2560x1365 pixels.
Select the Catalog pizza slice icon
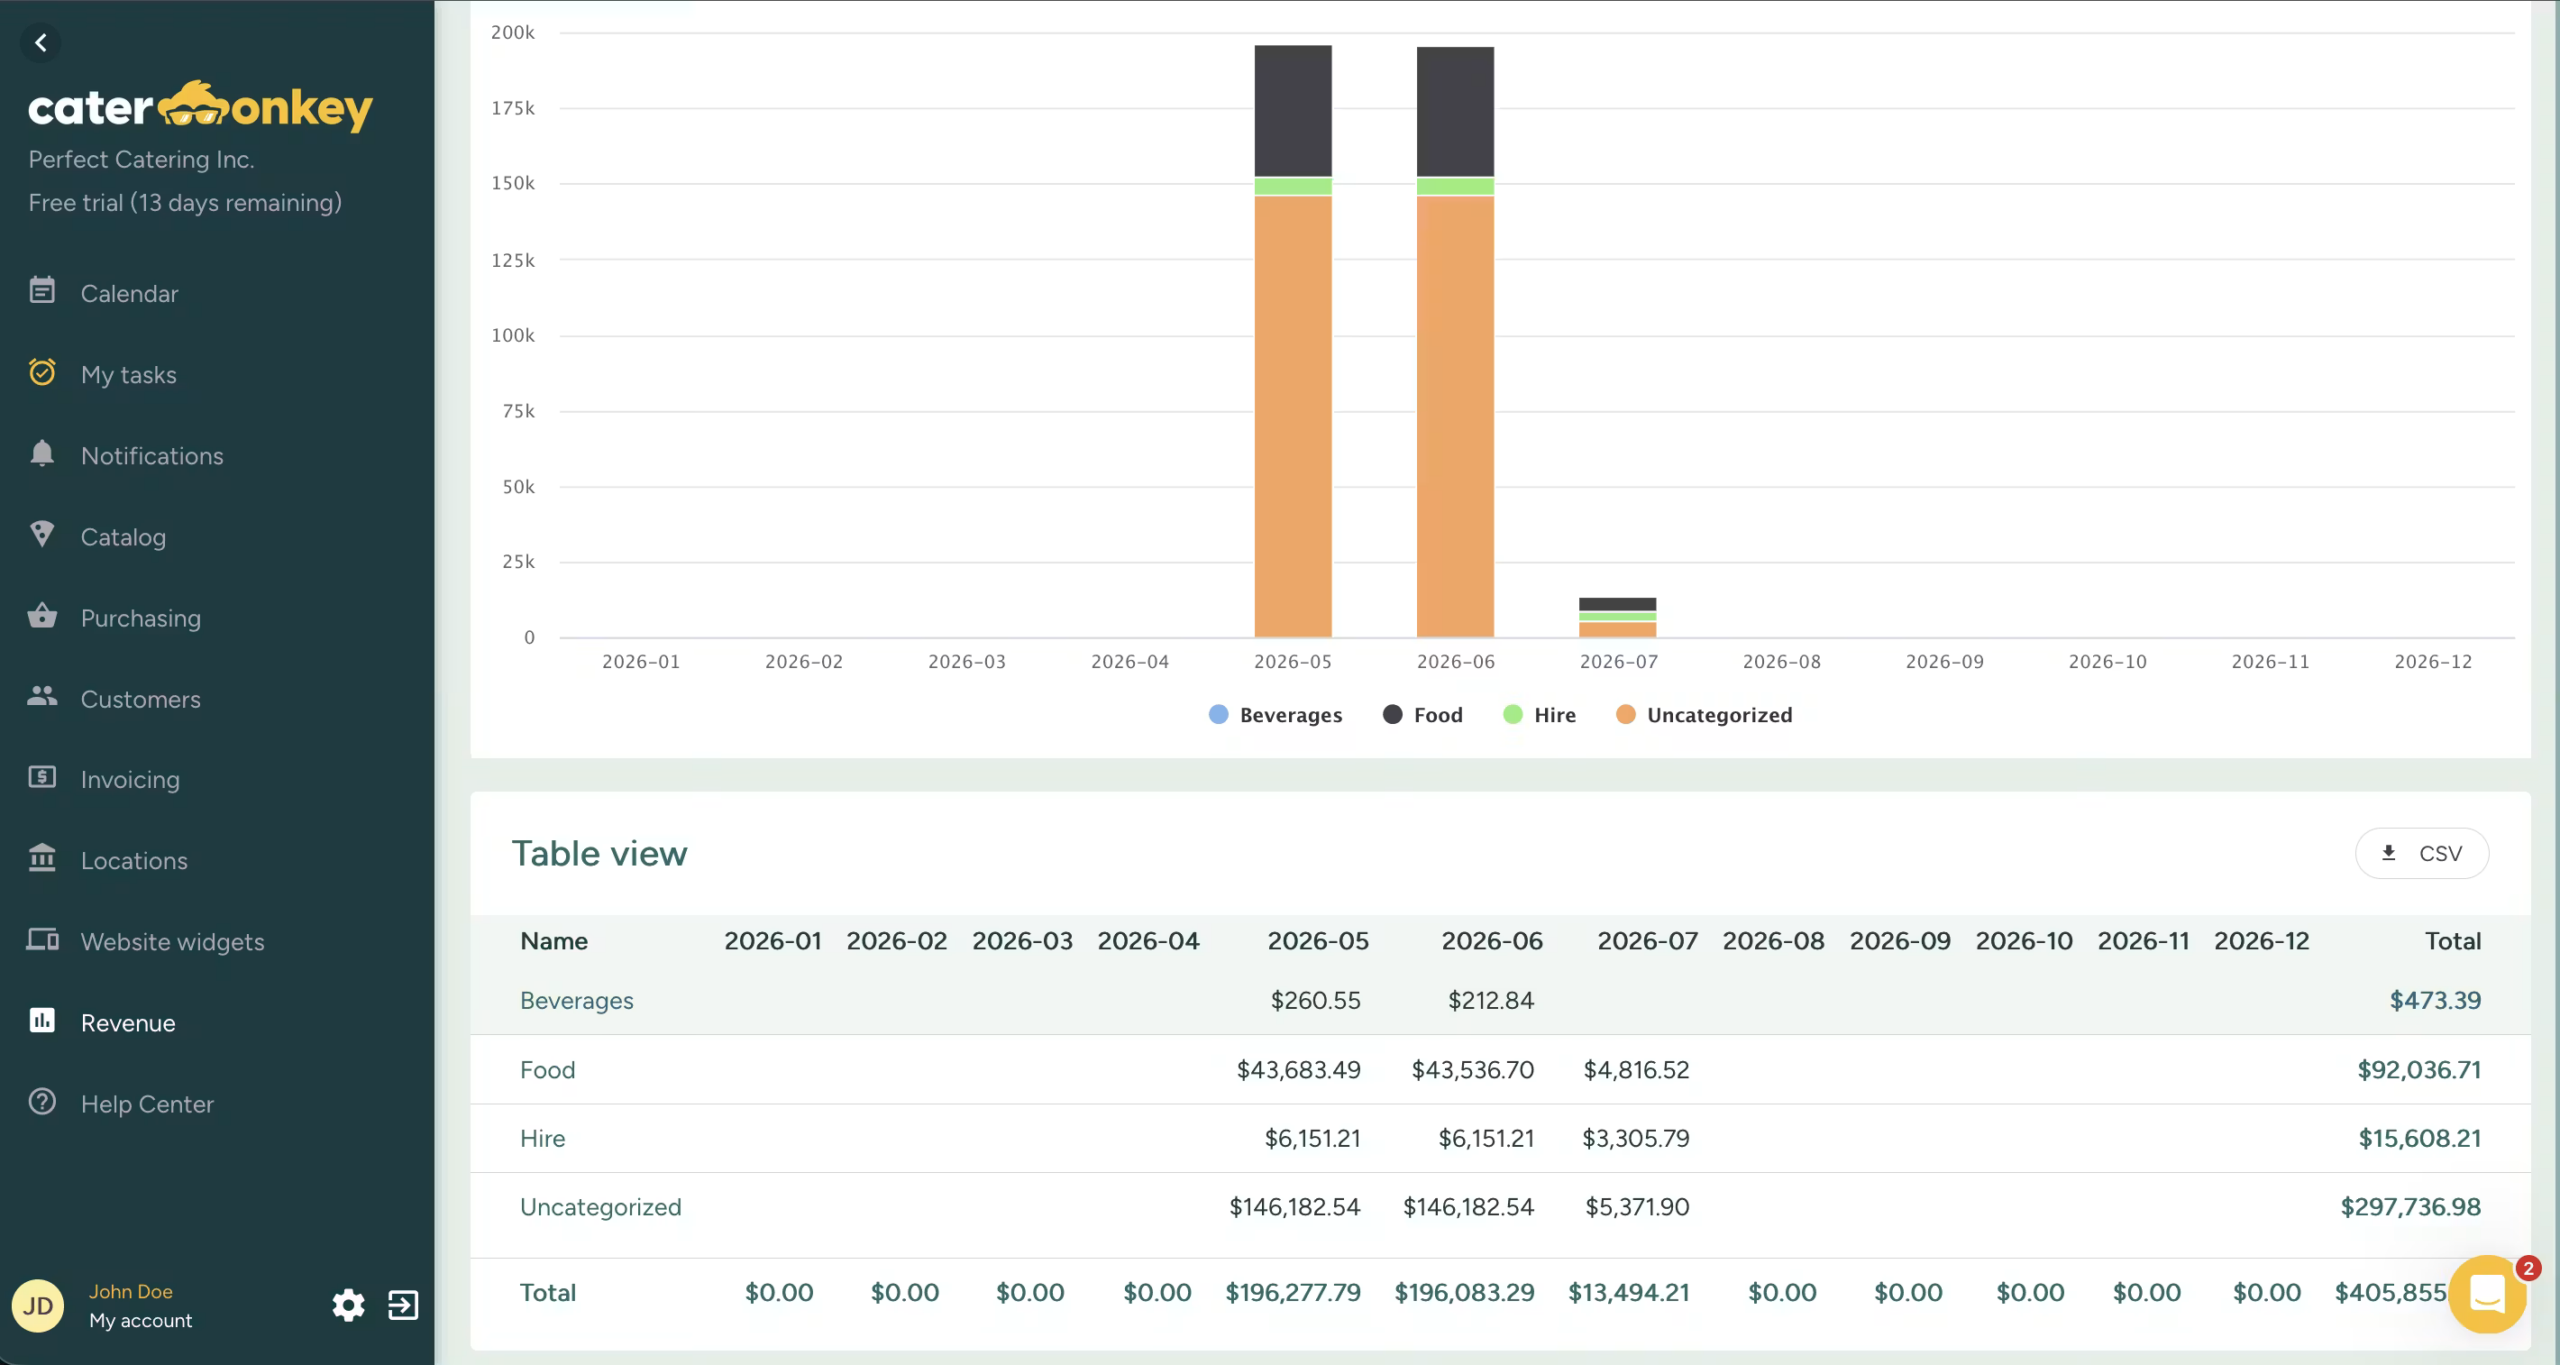(x=42, y=534)
